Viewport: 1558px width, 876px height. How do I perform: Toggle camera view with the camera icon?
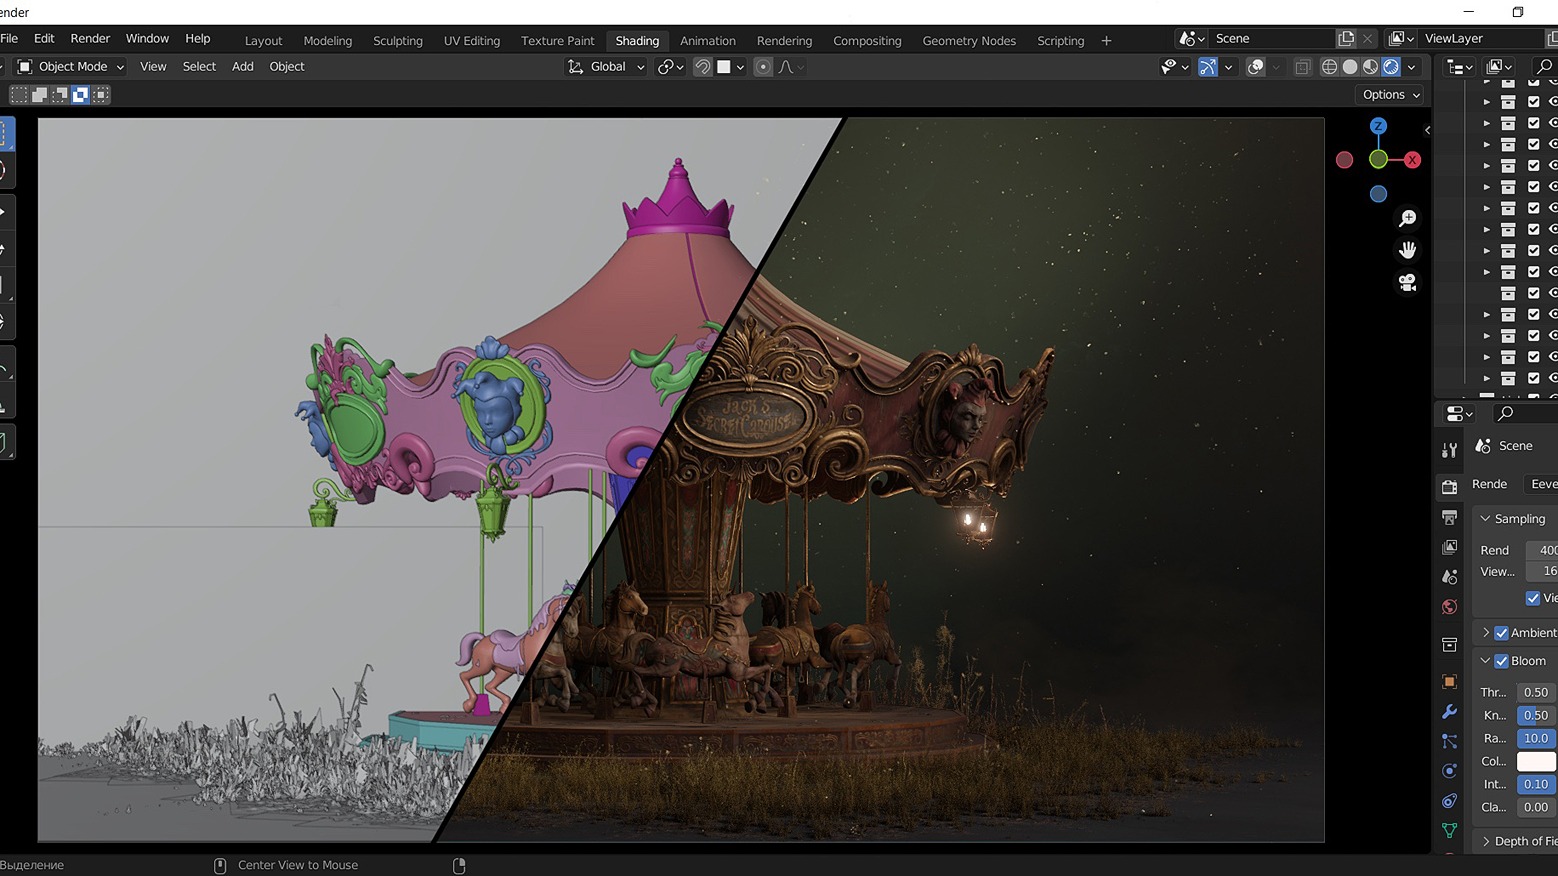point(1408,283)
